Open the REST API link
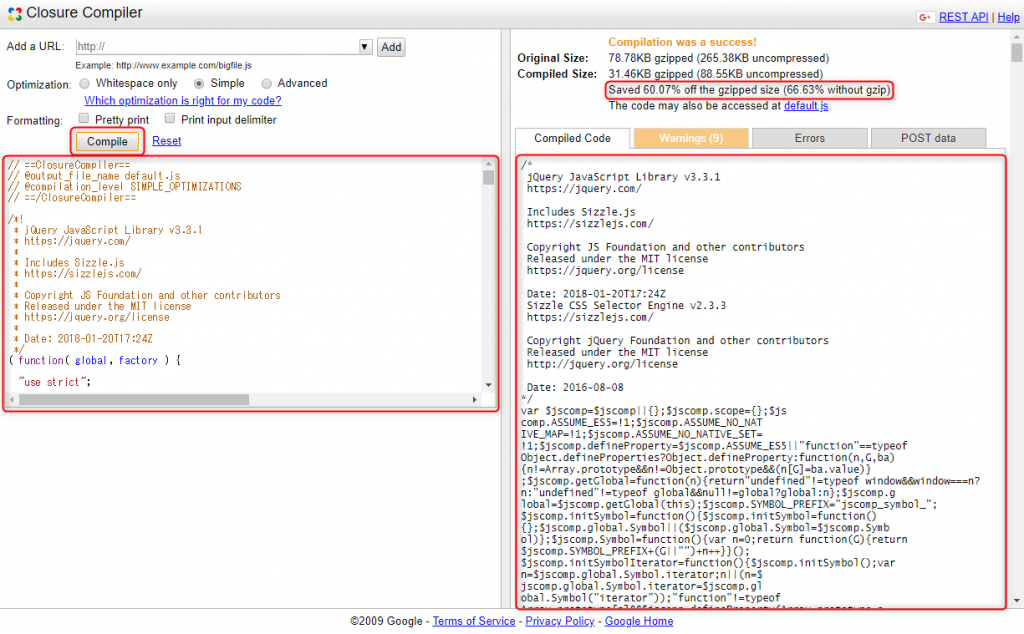This screenshot has height=634, width=1024. (x=963, y=17)
